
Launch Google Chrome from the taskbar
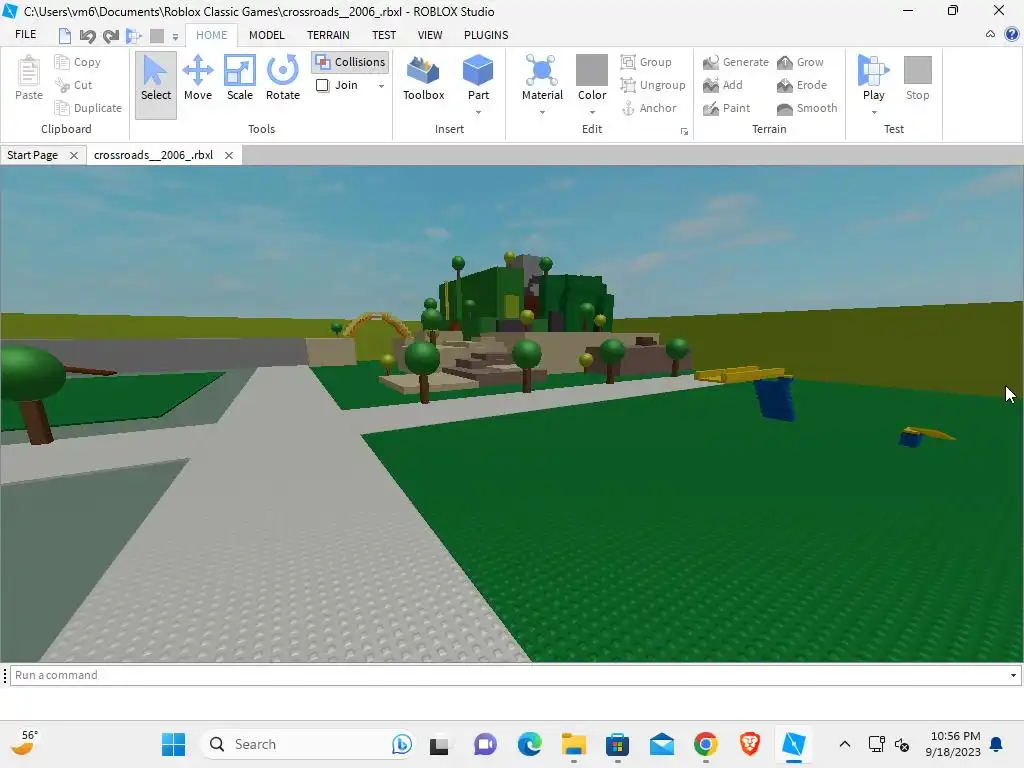click(x=705, y=744)
